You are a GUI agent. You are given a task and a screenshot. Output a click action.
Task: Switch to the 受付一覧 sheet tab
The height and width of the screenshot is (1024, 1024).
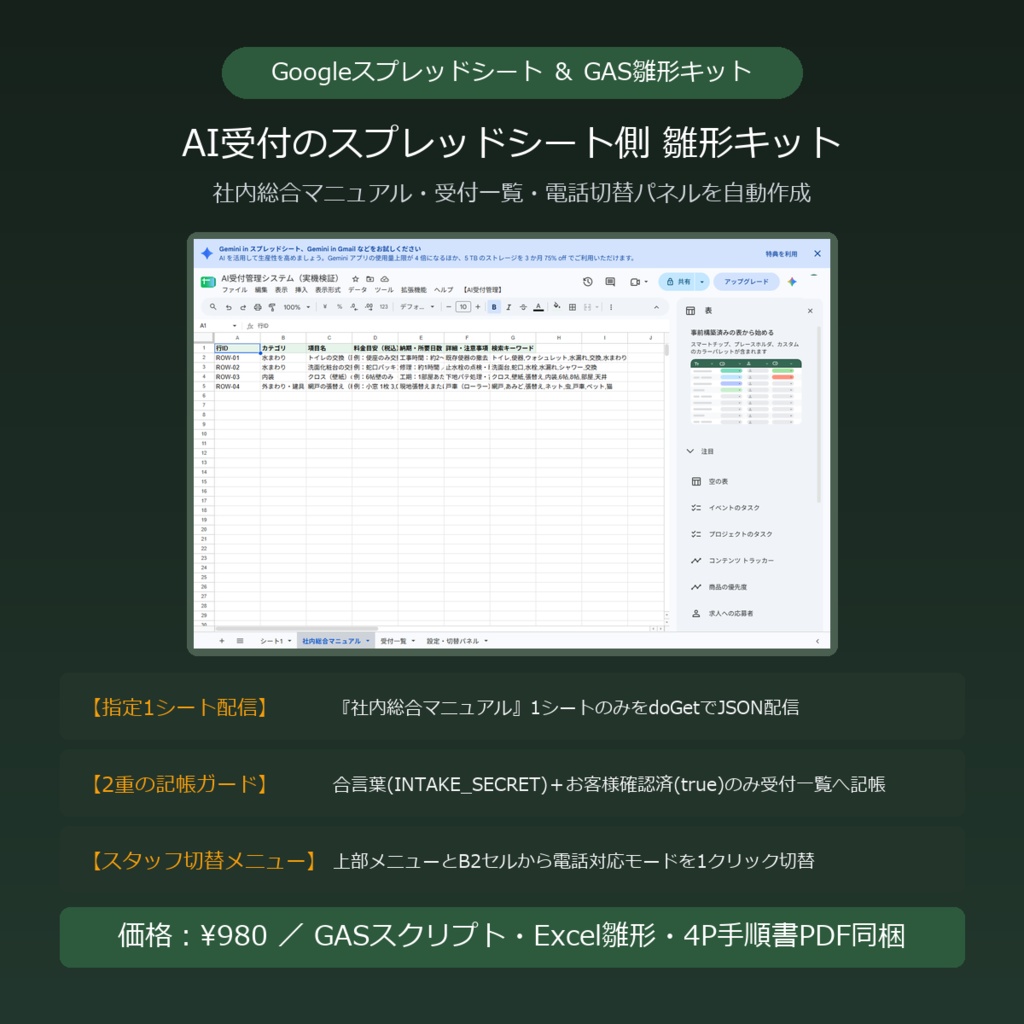pyautogui.click(x=393, y=641)
